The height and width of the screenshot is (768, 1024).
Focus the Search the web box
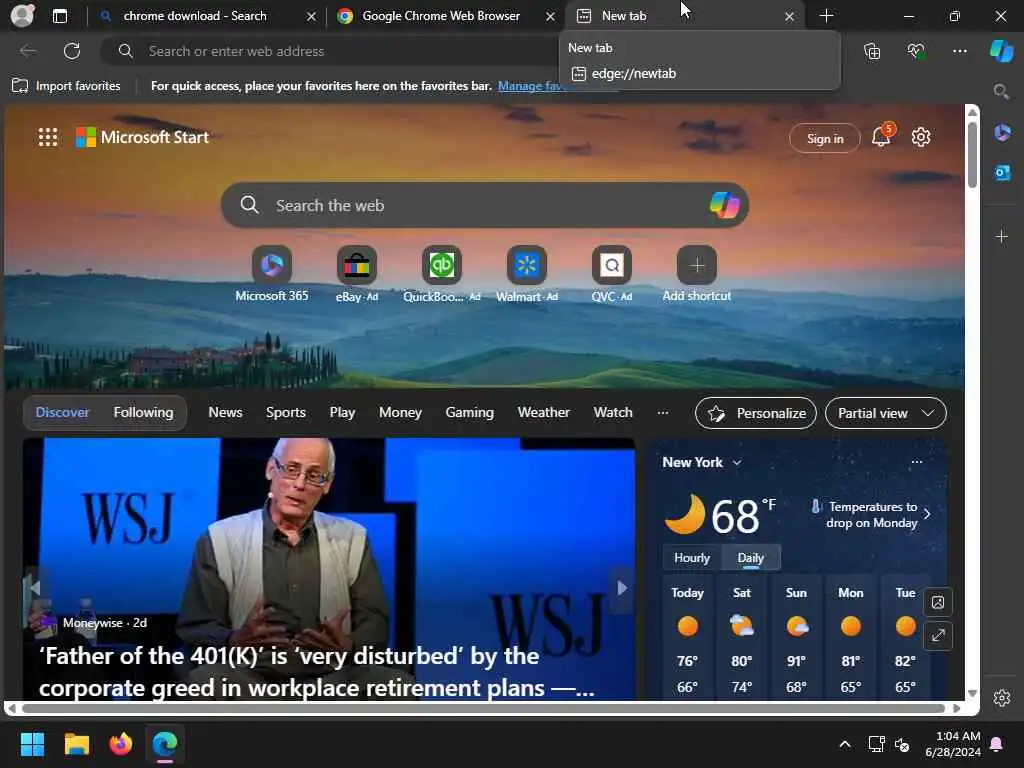pos(485,205)
